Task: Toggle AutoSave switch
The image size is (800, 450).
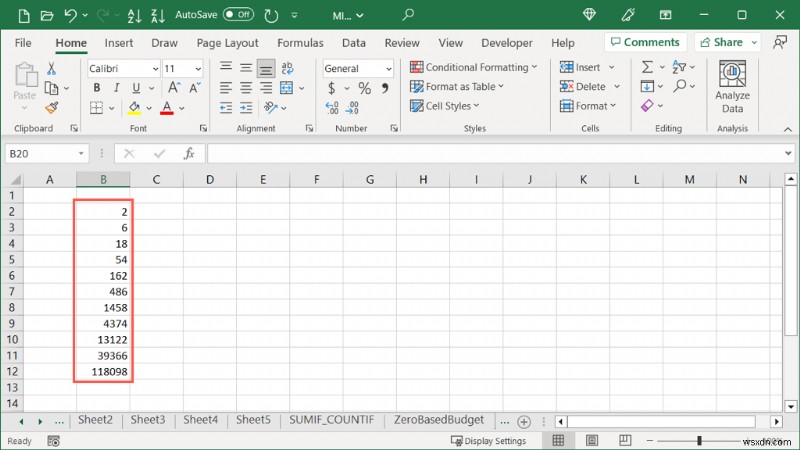Action: [238, 15]
